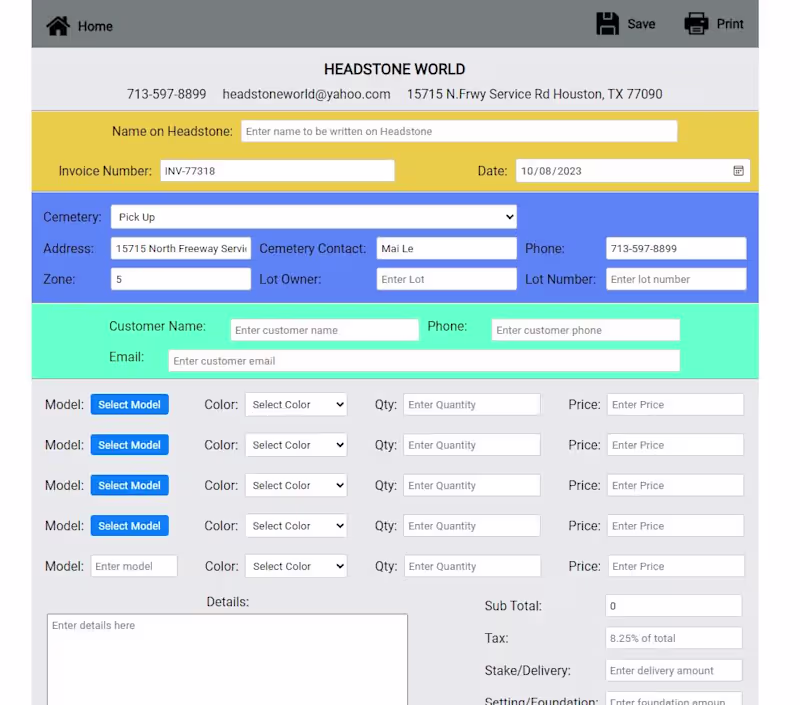This screenshot has width=800, height=705.
Task: Click Select Model button in fourth row
Action: [130, 525]
